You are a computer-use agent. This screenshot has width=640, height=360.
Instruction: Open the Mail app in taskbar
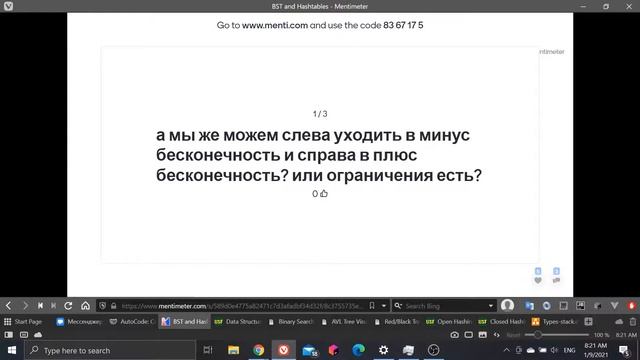click(309, 350)
